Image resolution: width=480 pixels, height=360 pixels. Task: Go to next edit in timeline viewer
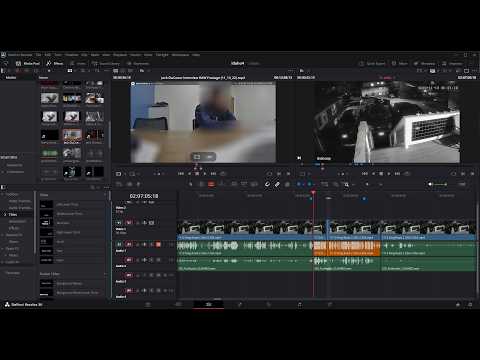[397, 174]
